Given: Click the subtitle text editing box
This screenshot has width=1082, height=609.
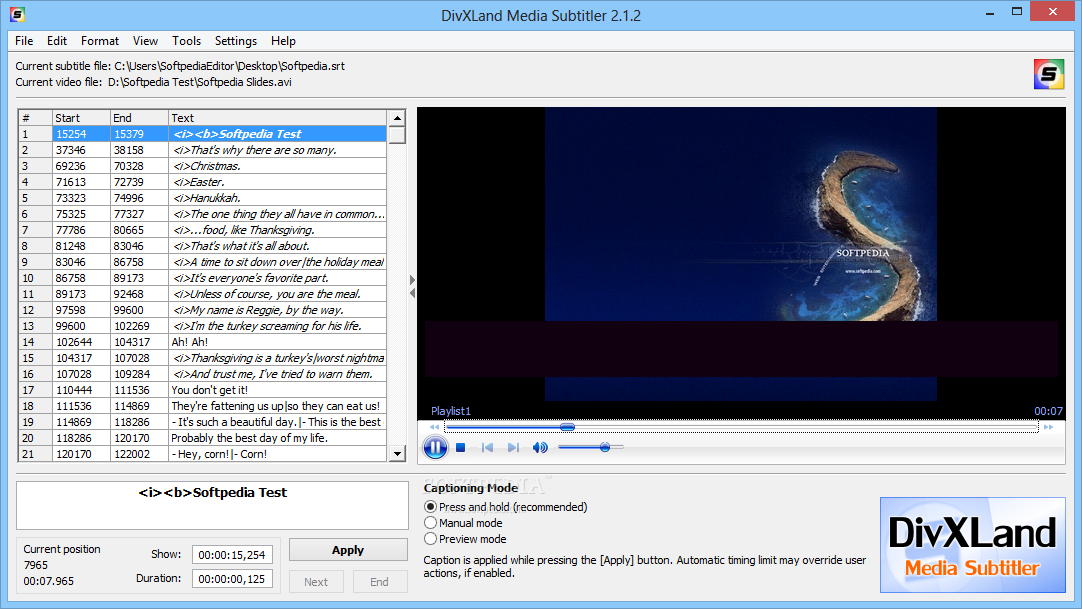Looking at the screenshot, I should 213,505.
